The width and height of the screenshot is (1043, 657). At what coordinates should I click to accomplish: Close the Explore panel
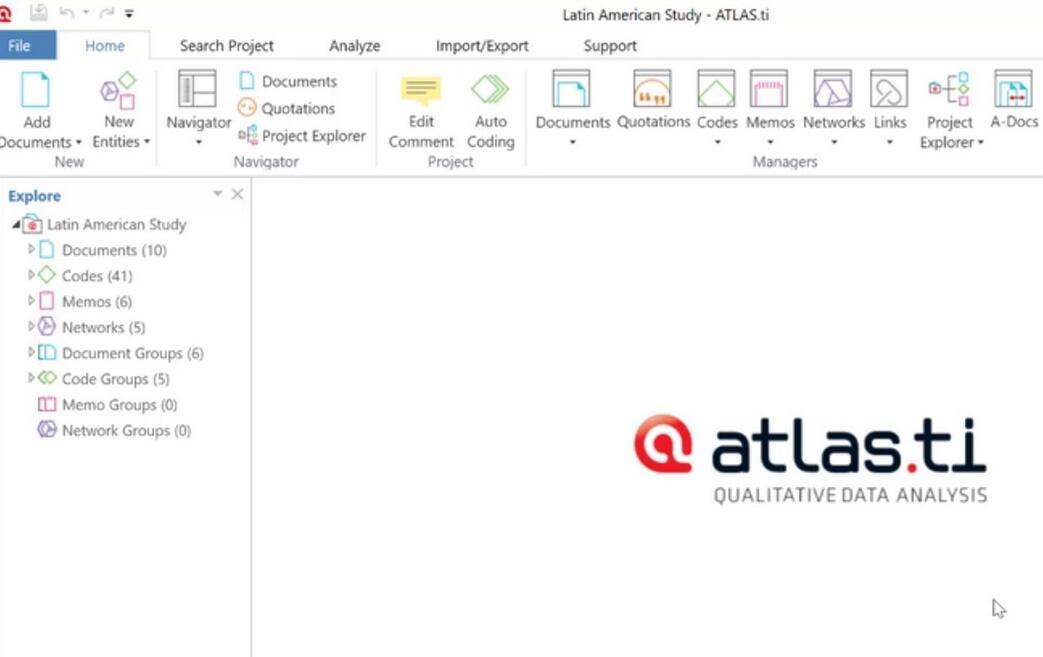click(x=237, y=194)
